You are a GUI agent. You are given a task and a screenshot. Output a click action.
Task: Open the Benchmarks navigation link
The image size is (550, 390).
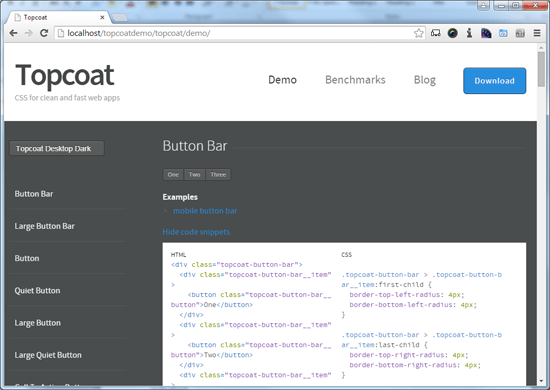[355, 80]
